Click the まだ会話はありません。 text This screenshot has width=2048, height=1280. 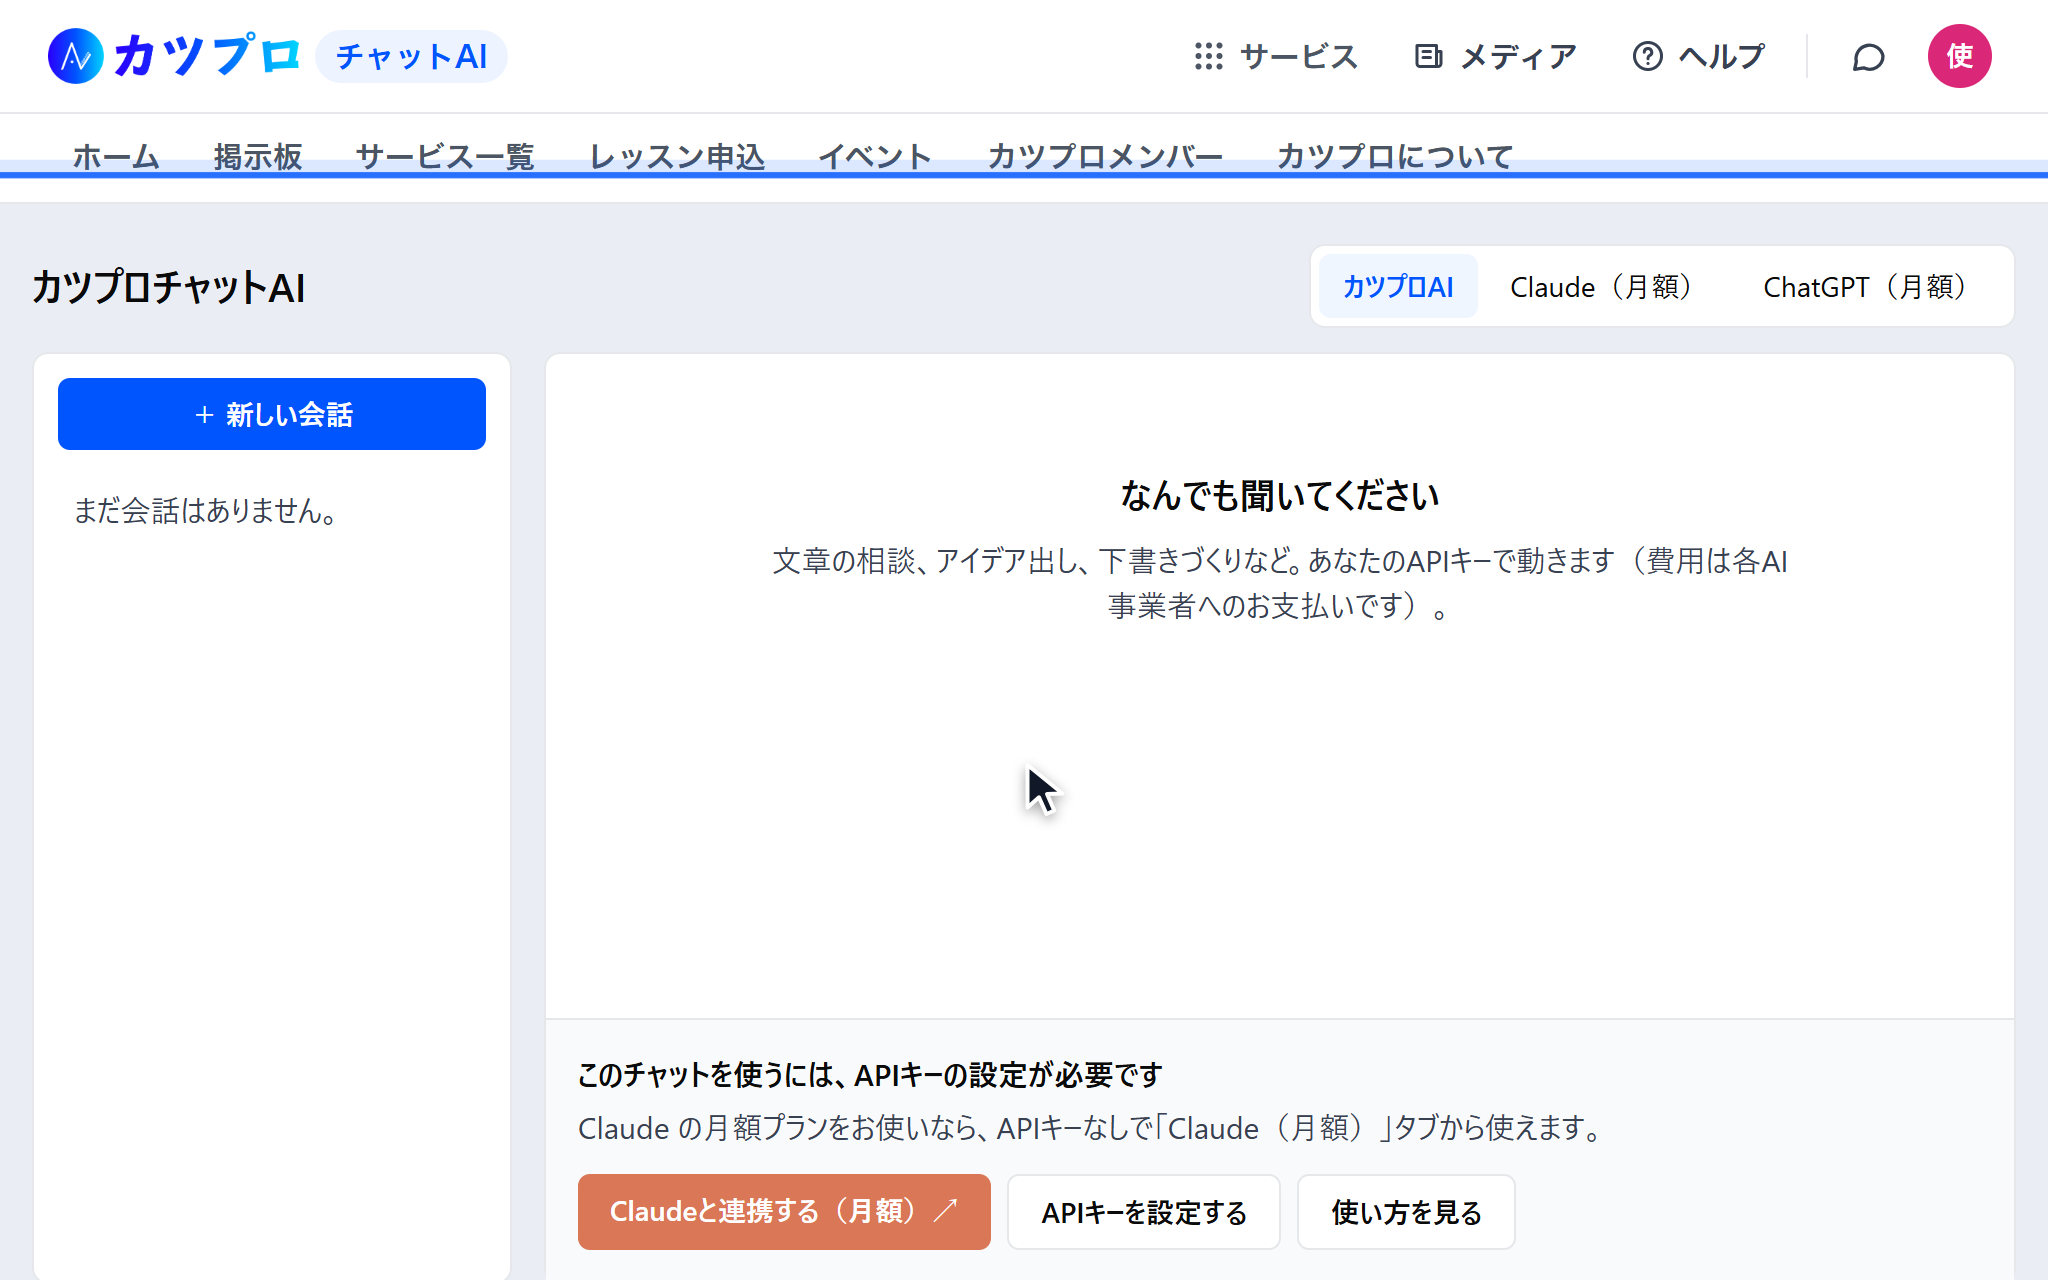point(206,511)
